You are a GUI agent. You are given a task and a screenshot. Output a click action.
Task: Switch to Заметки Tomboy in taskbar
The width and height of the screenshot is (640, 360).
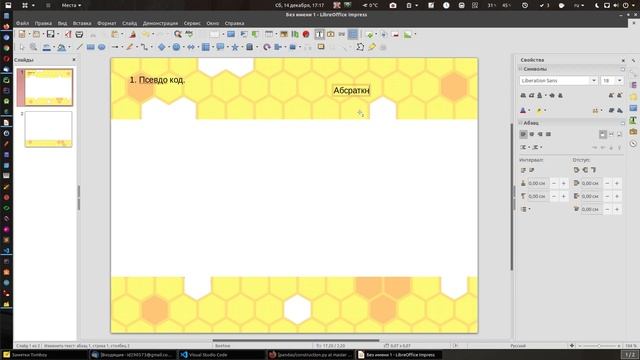[45, 355]
